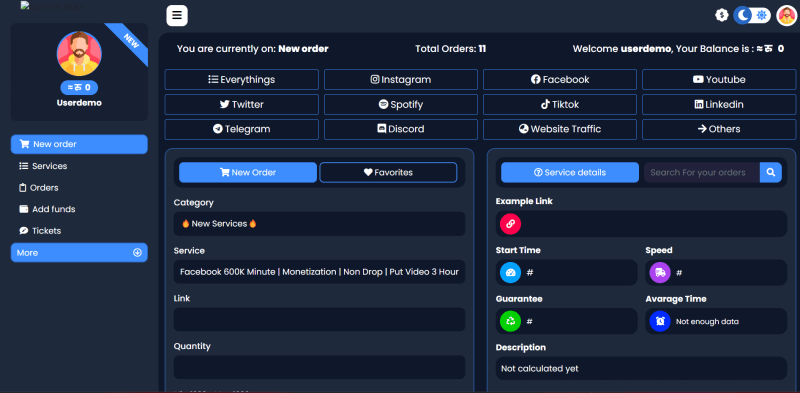Click the red link icon under Example Link
Image resolution: width=800 pixels, height=393 pixels.
tap(511, 224)
